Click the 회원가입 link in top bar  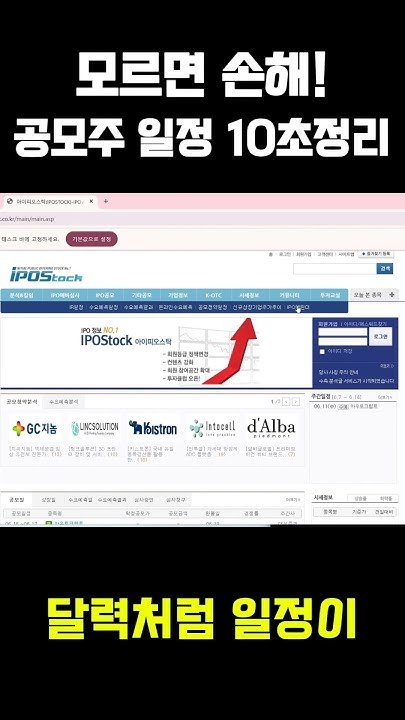click(303, 254)
